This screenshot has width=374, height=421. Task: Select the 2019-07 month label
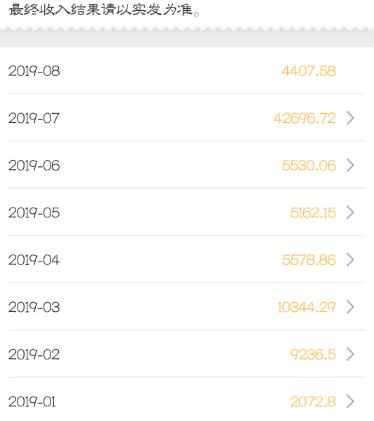(x=34, y=118)
